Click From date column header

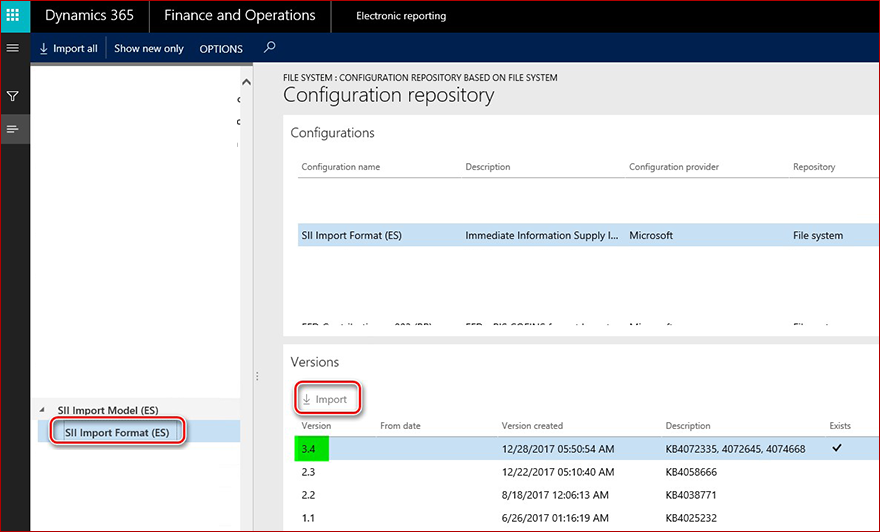(x=400, y=426)
